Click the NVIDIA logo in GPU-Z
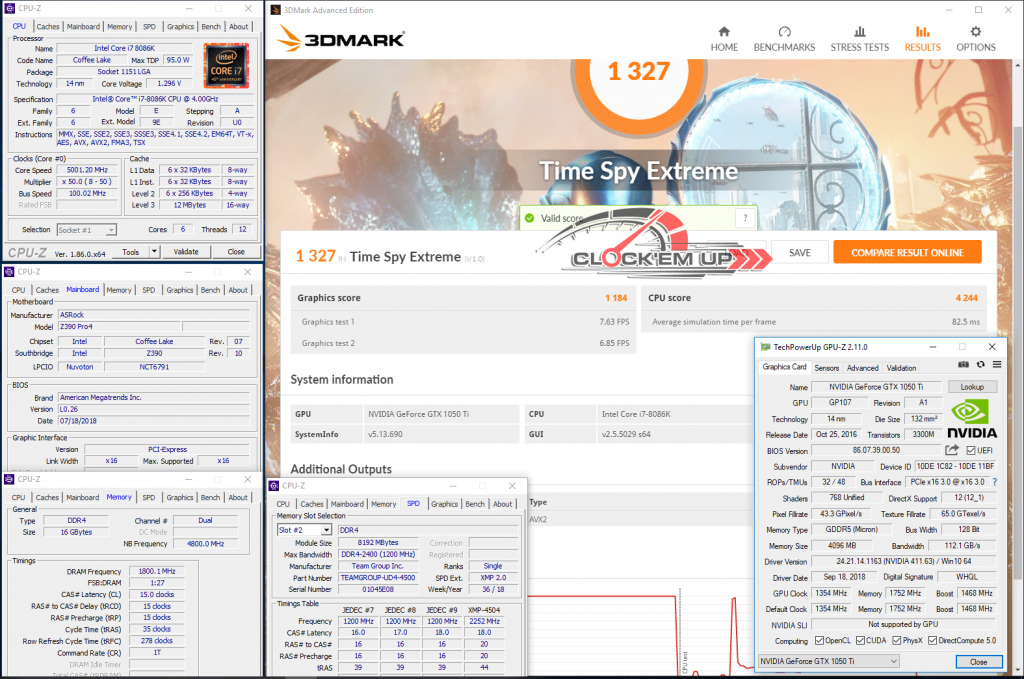The image size is (1024, 679). click(x=971, y=419)
